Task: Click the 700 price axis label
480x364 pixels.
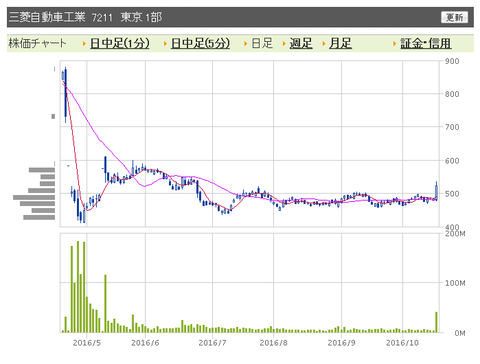Action: tap(452, 127)
